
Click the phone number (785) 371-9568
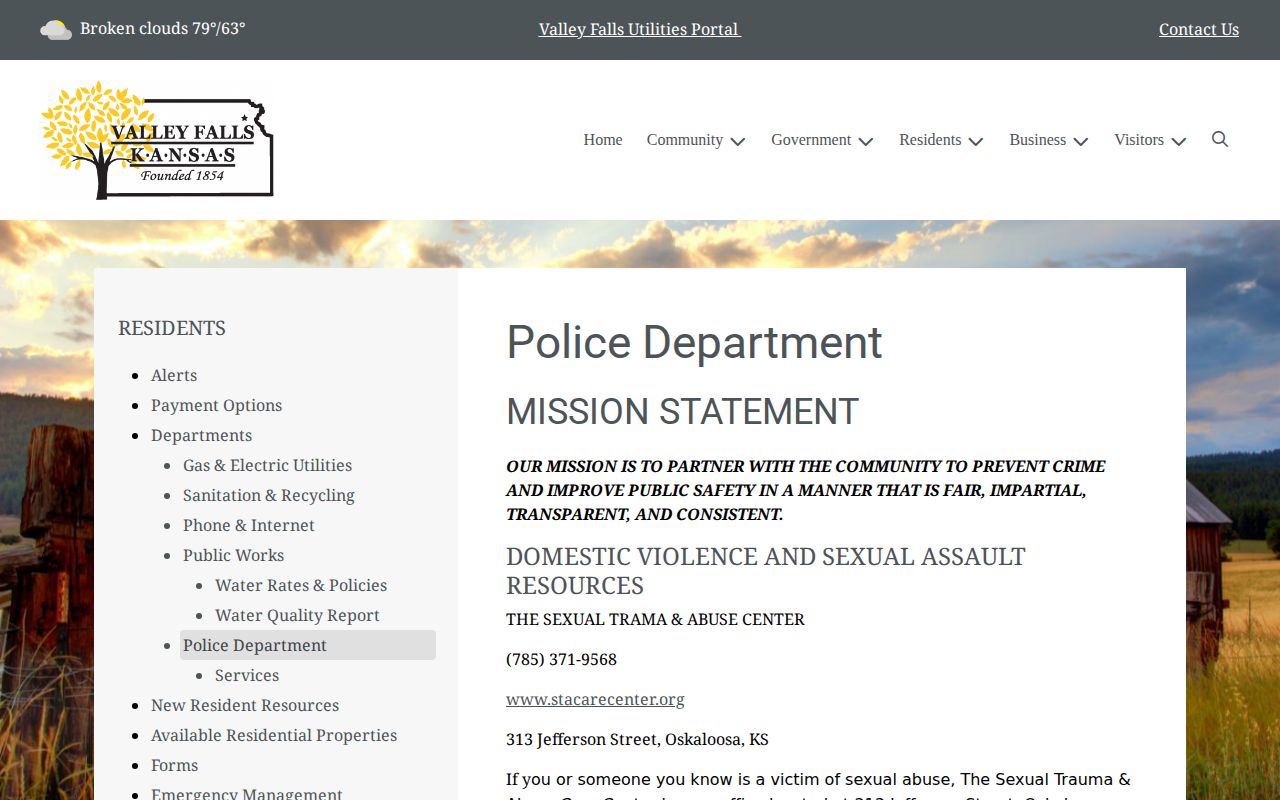(x=561, y=659)
